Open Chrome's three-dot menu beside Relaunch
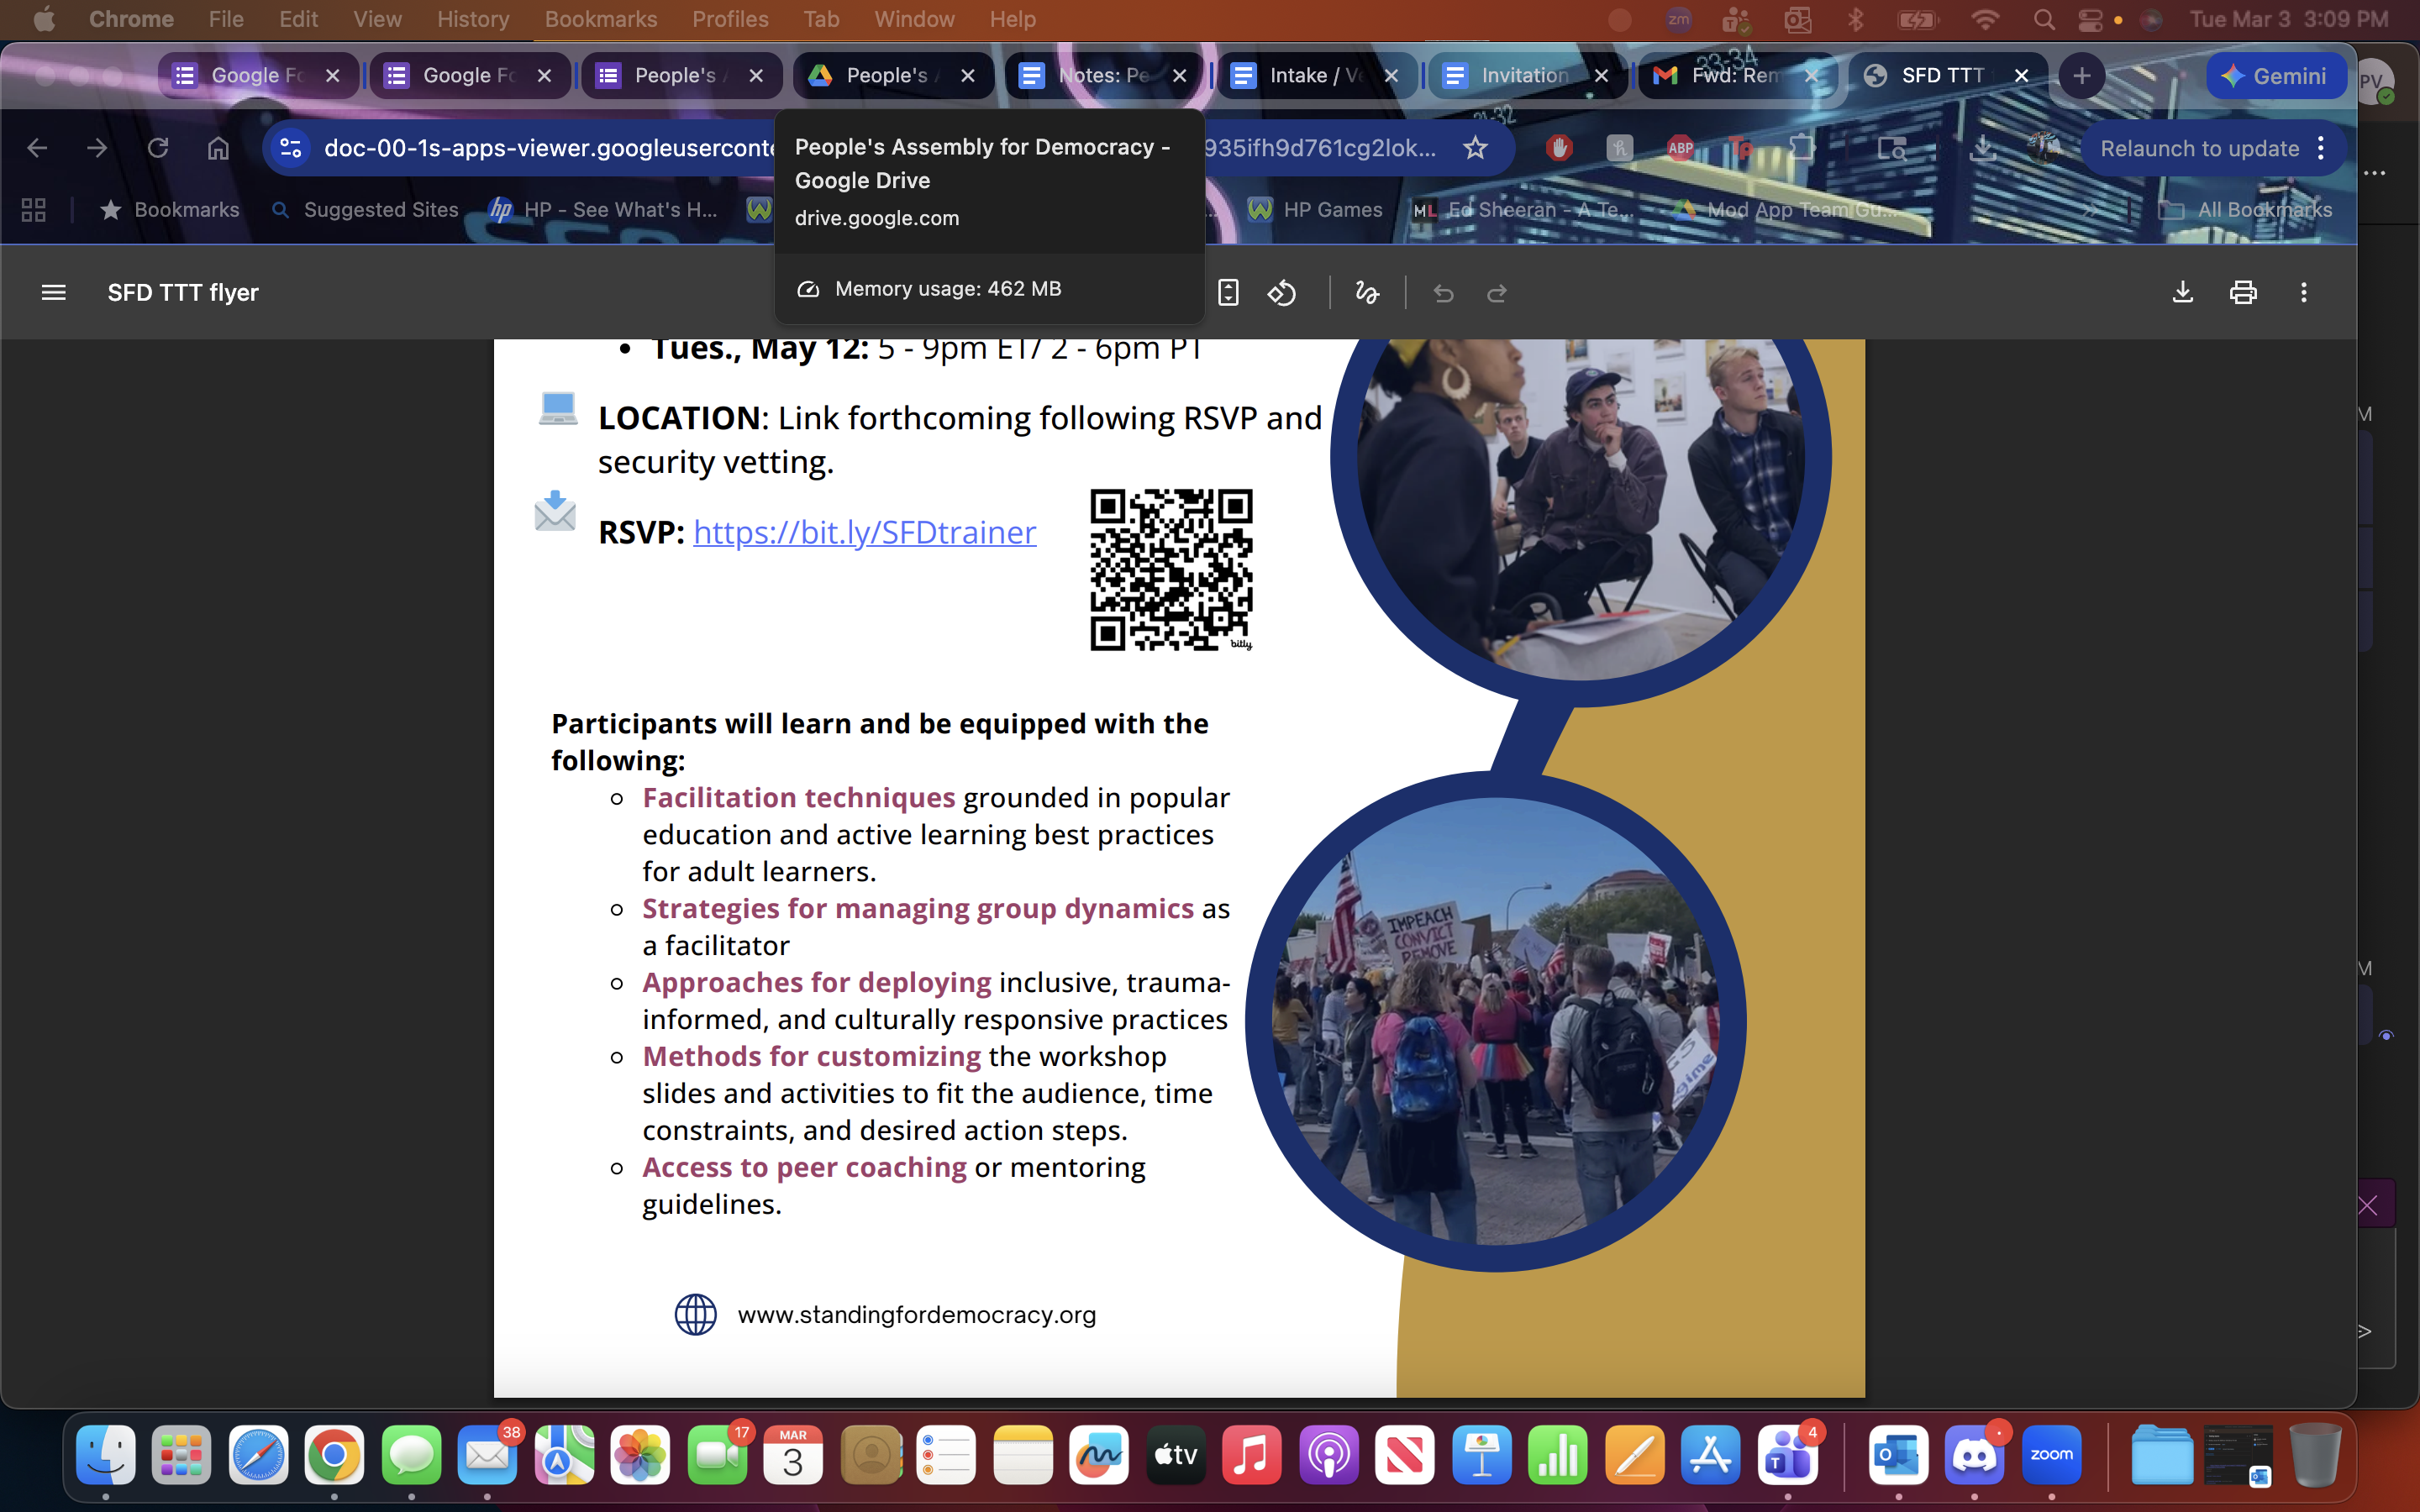The image size is (2420, 1512). (x=2321, y=148)
